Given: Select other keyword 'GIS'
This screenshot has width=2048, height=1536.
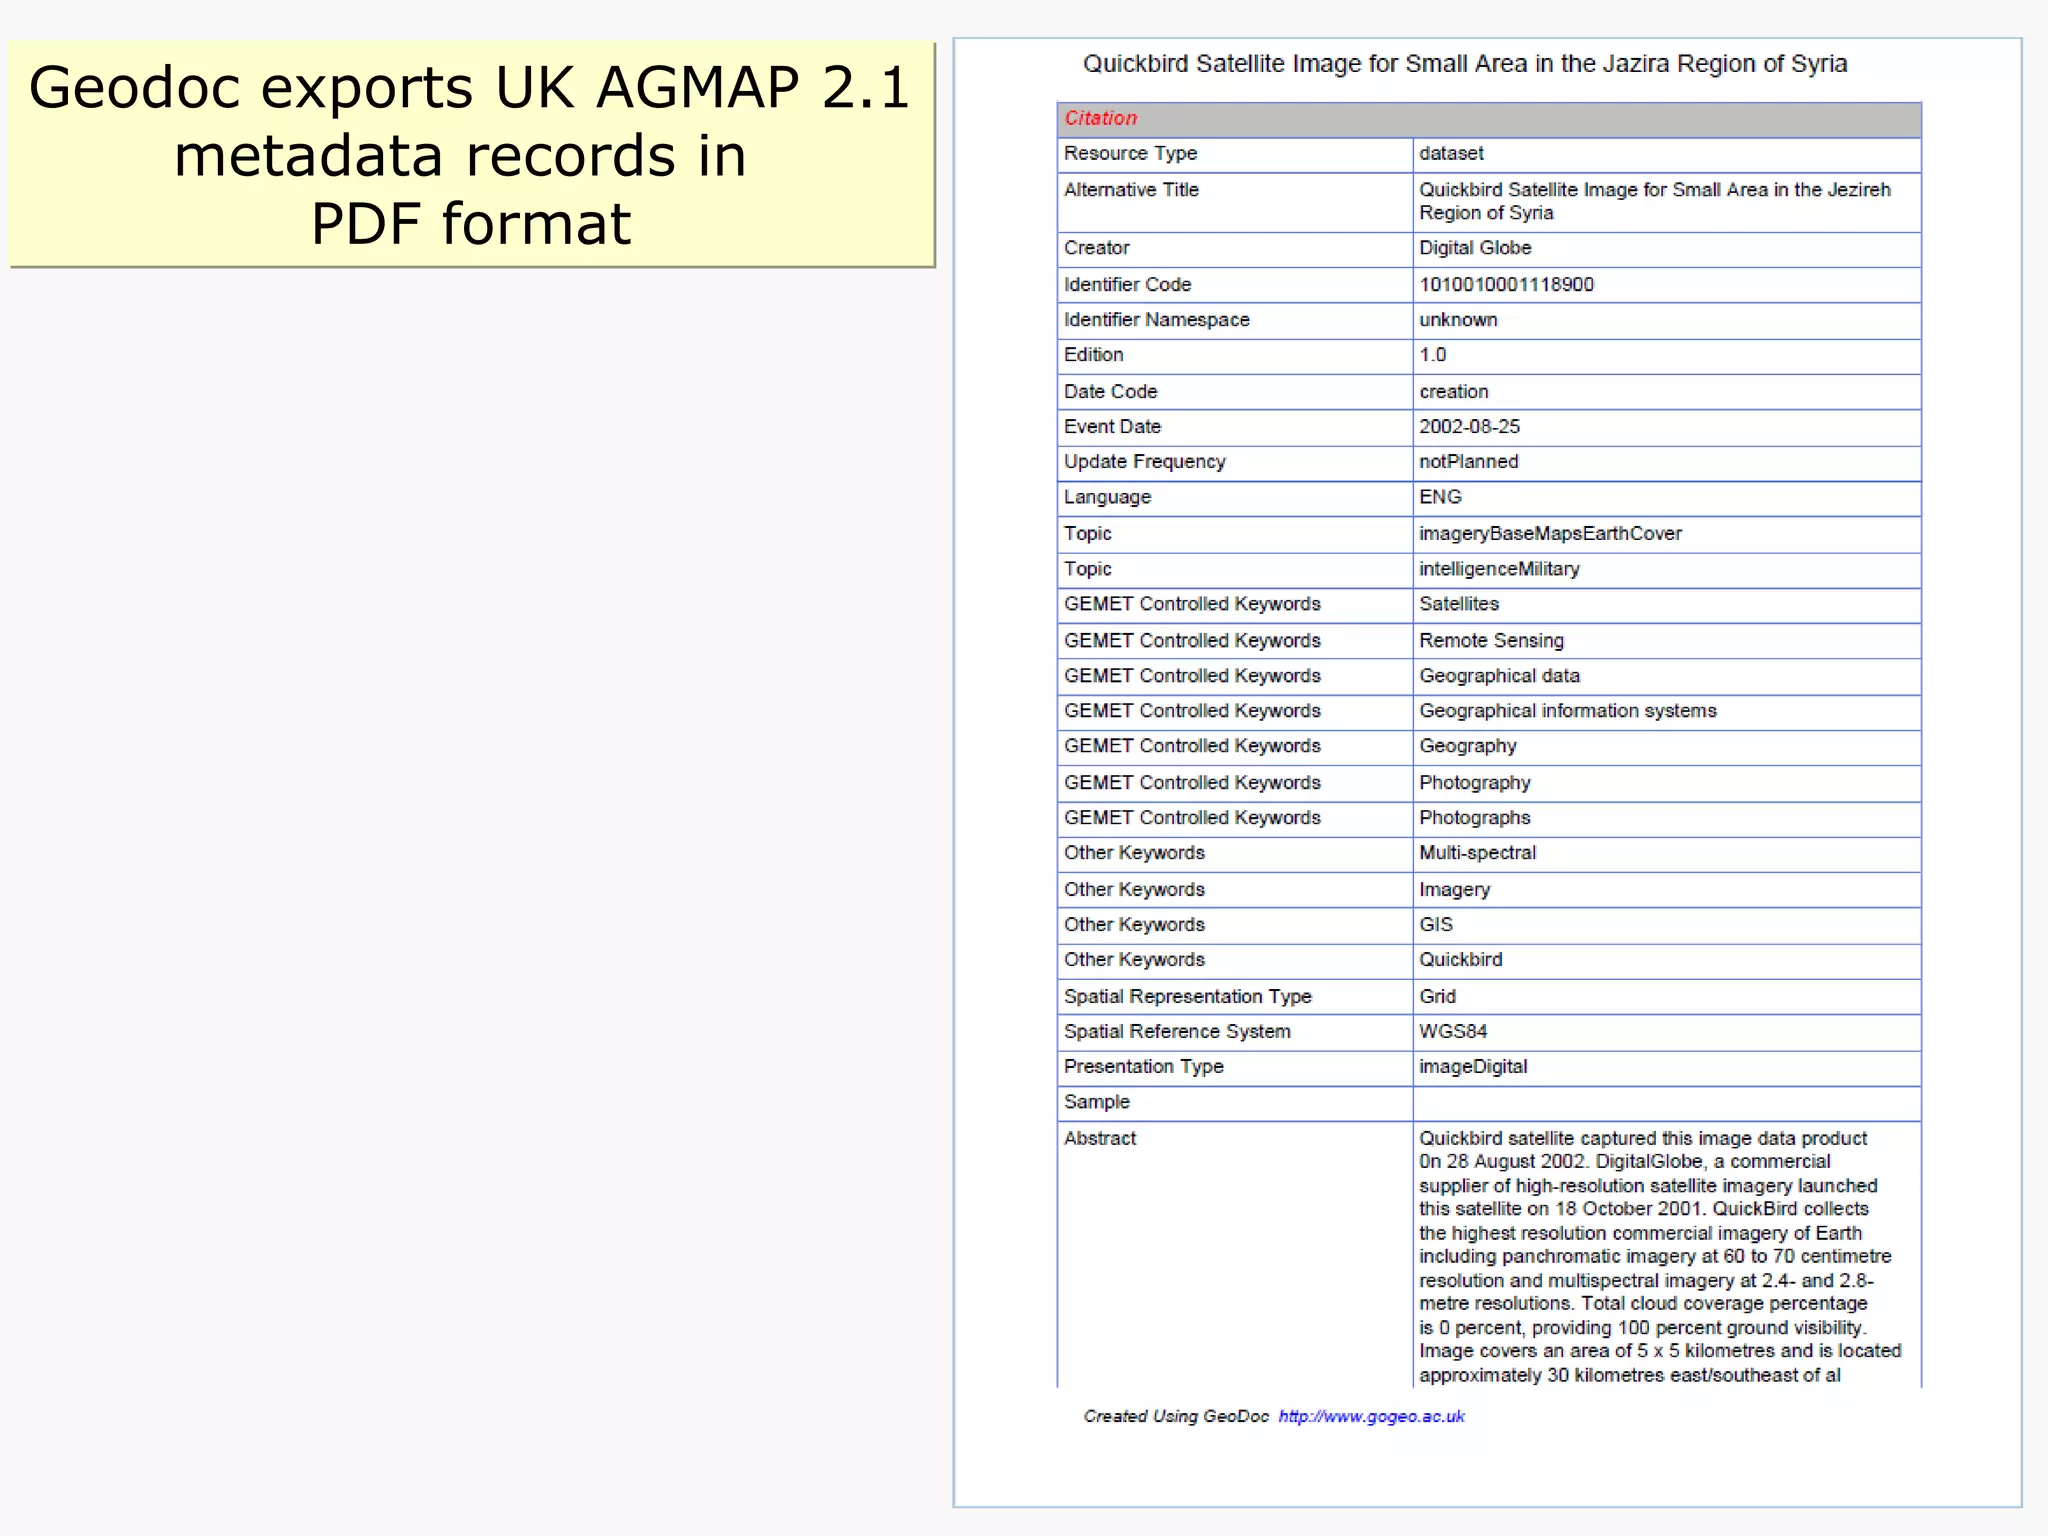Looking at the screenshot, I should pyautogui.click(x=1436, y=925).
